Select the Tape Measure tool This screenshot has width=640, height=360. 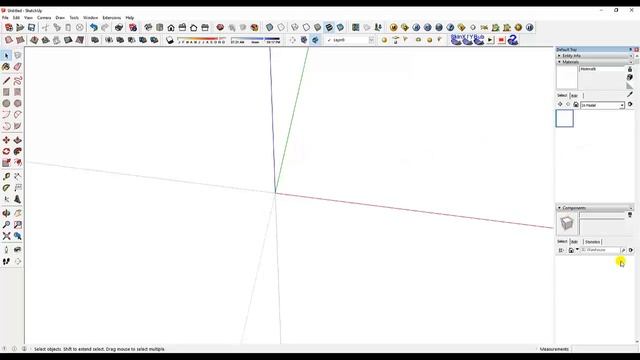tap(6, 176)
